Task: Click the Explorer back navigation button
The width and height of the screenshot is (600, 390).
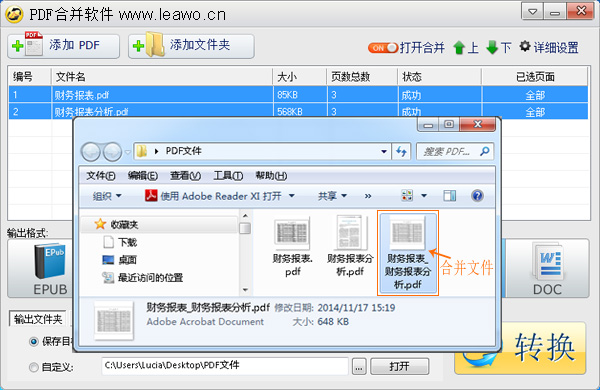Action: coord(91,152)
